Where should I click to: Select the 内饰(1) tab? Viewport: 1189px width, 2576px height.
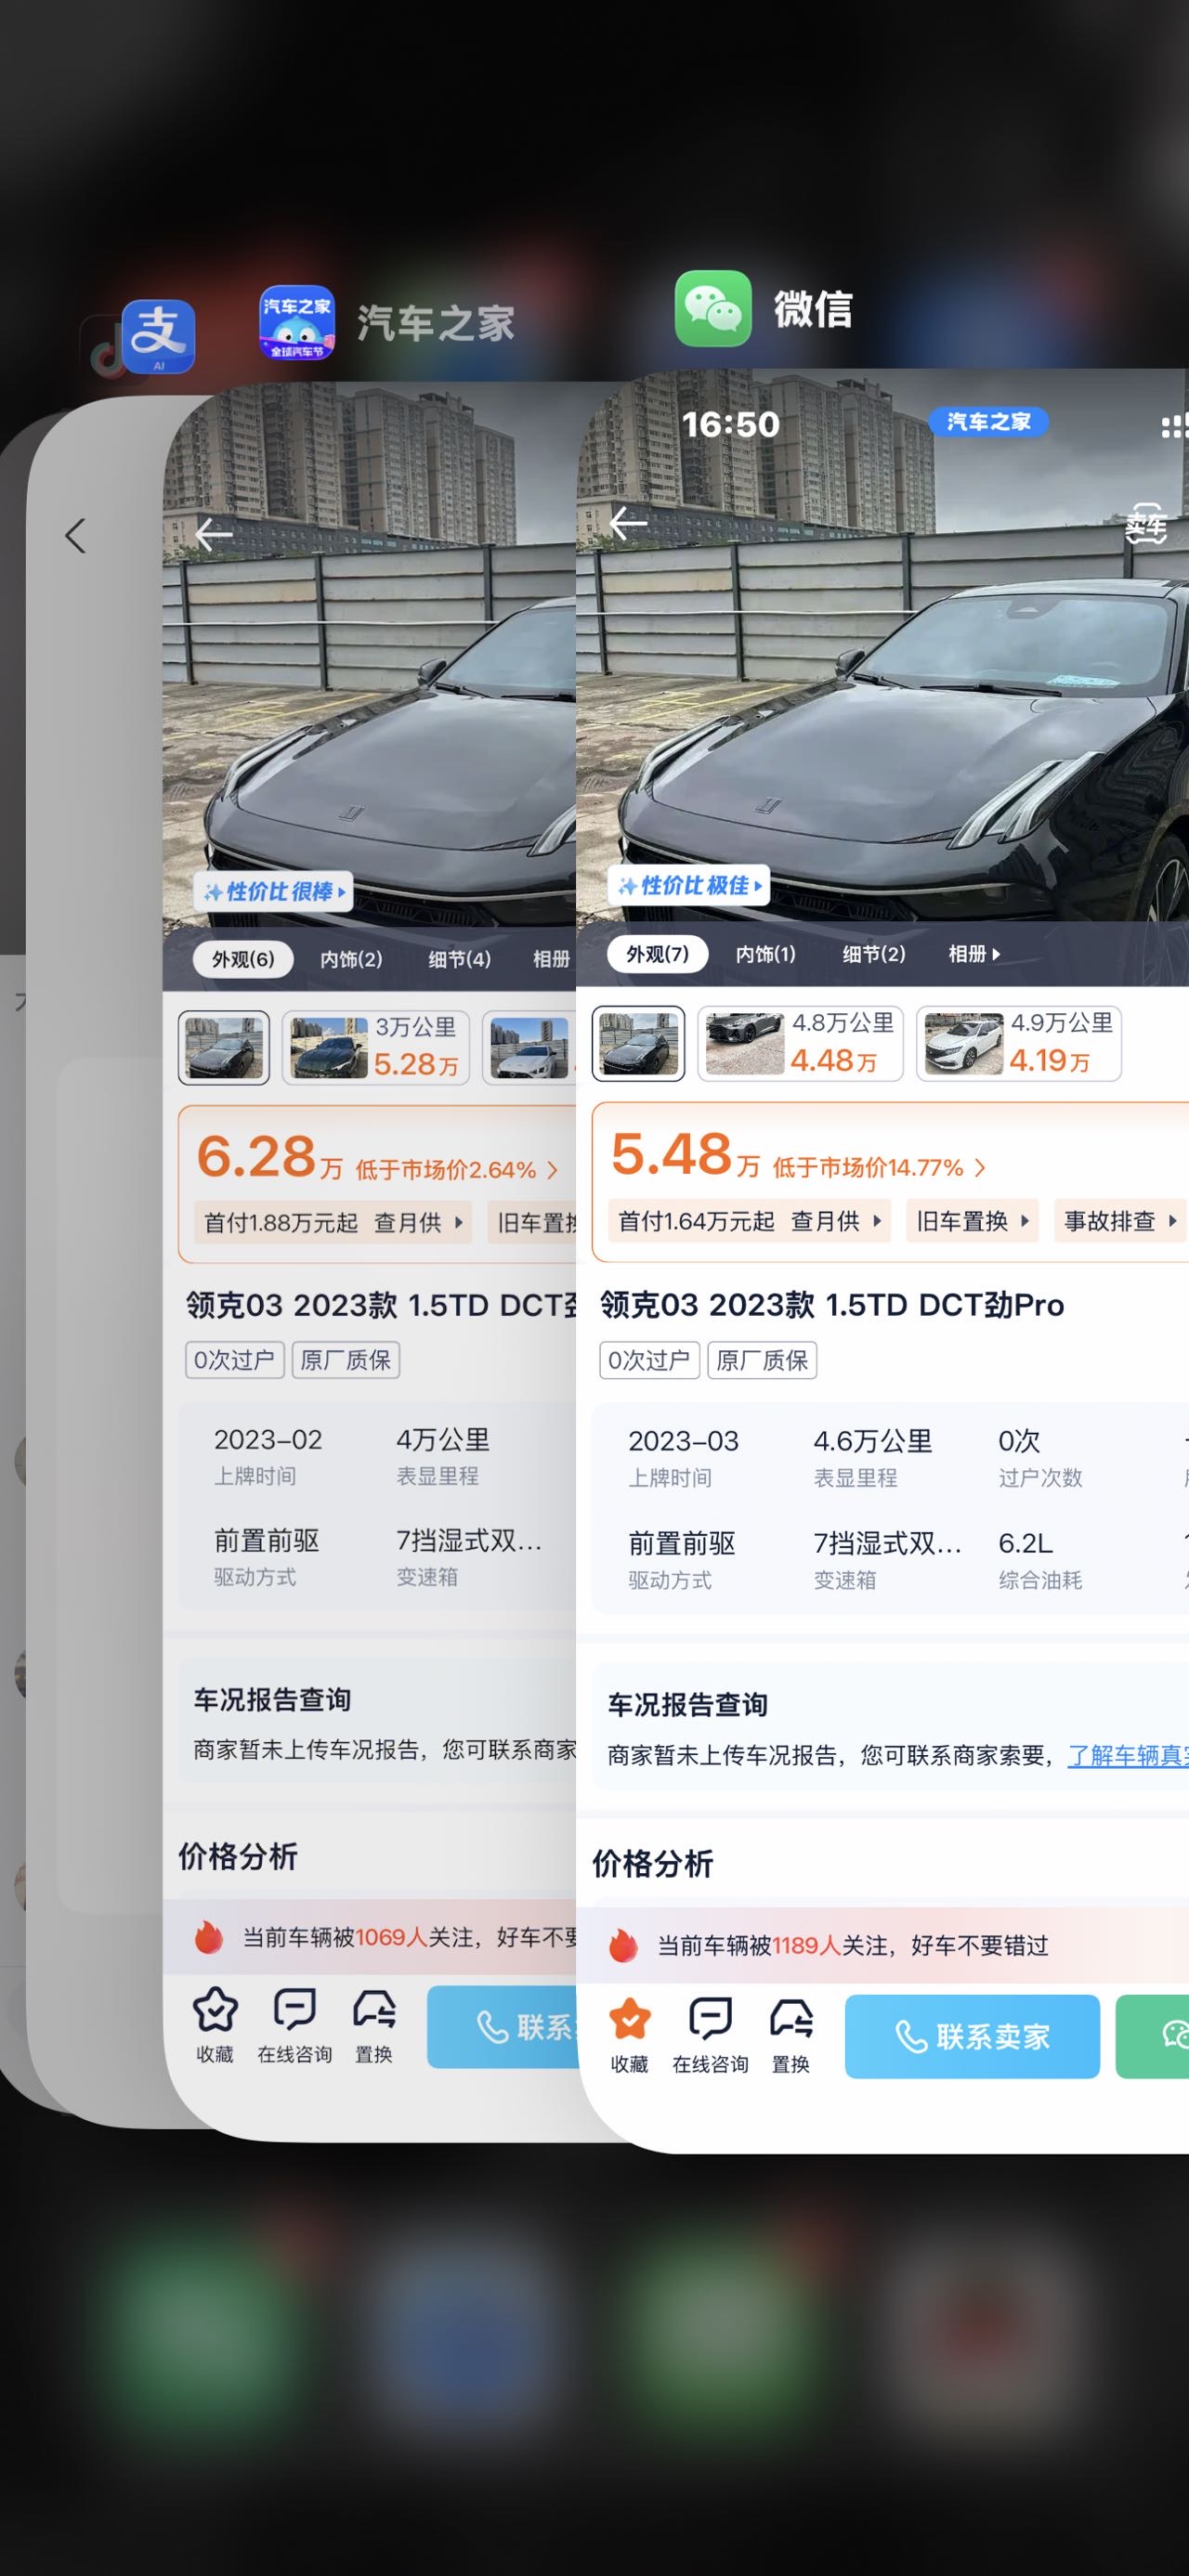pos(765,954)
